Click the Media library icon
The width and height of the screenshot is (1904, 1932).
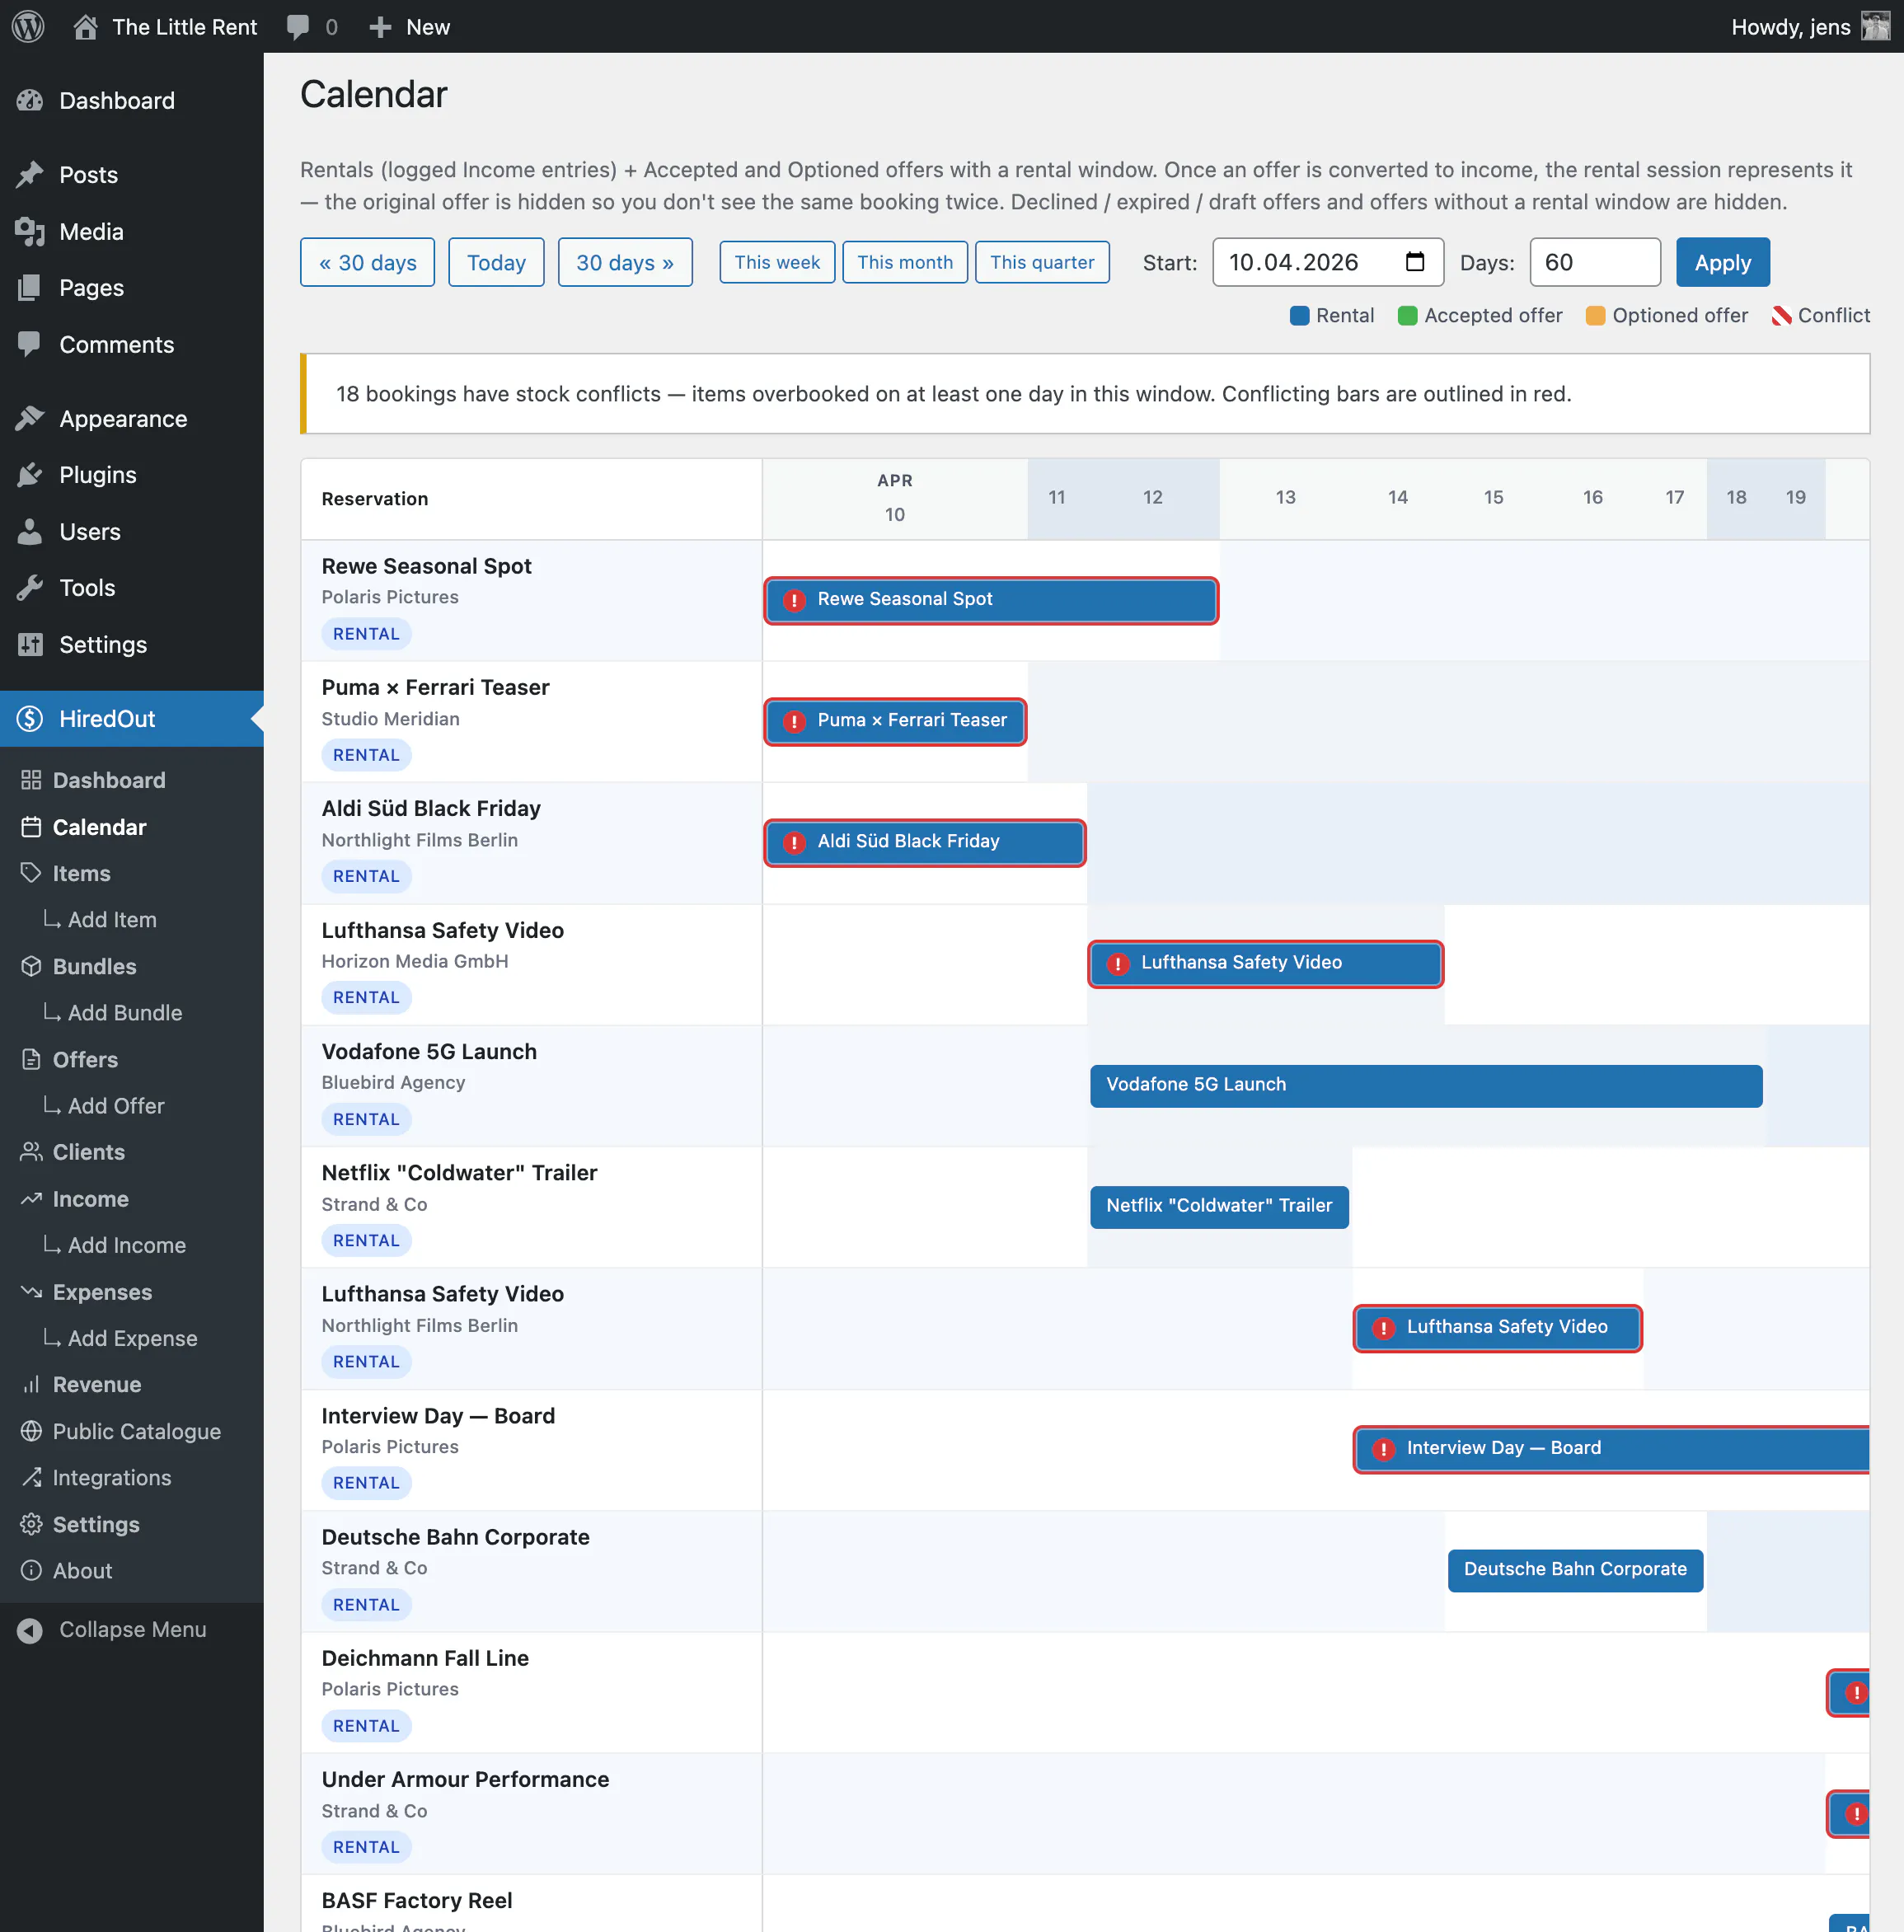click(30, 231)
